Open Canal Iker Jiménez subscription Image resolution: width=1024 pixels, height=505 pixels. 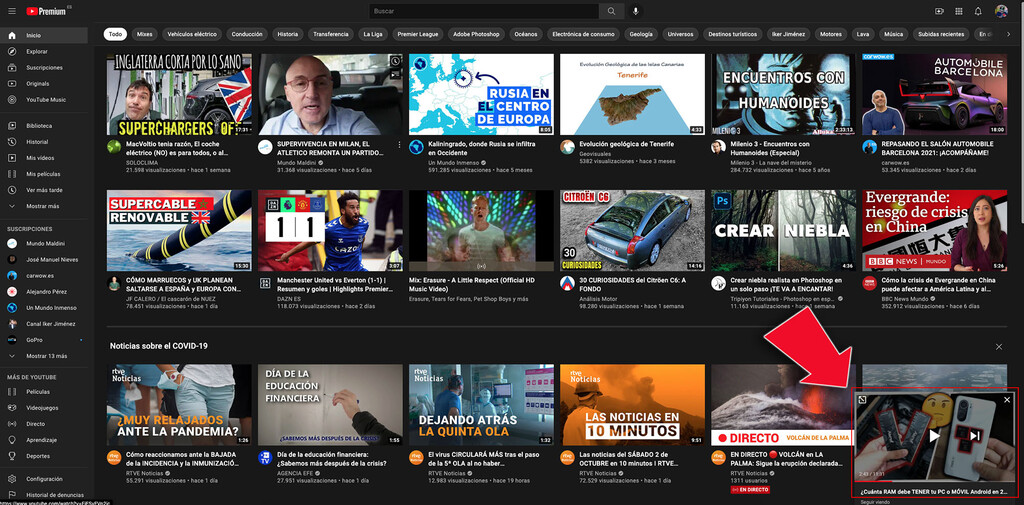tap(44, 323)
